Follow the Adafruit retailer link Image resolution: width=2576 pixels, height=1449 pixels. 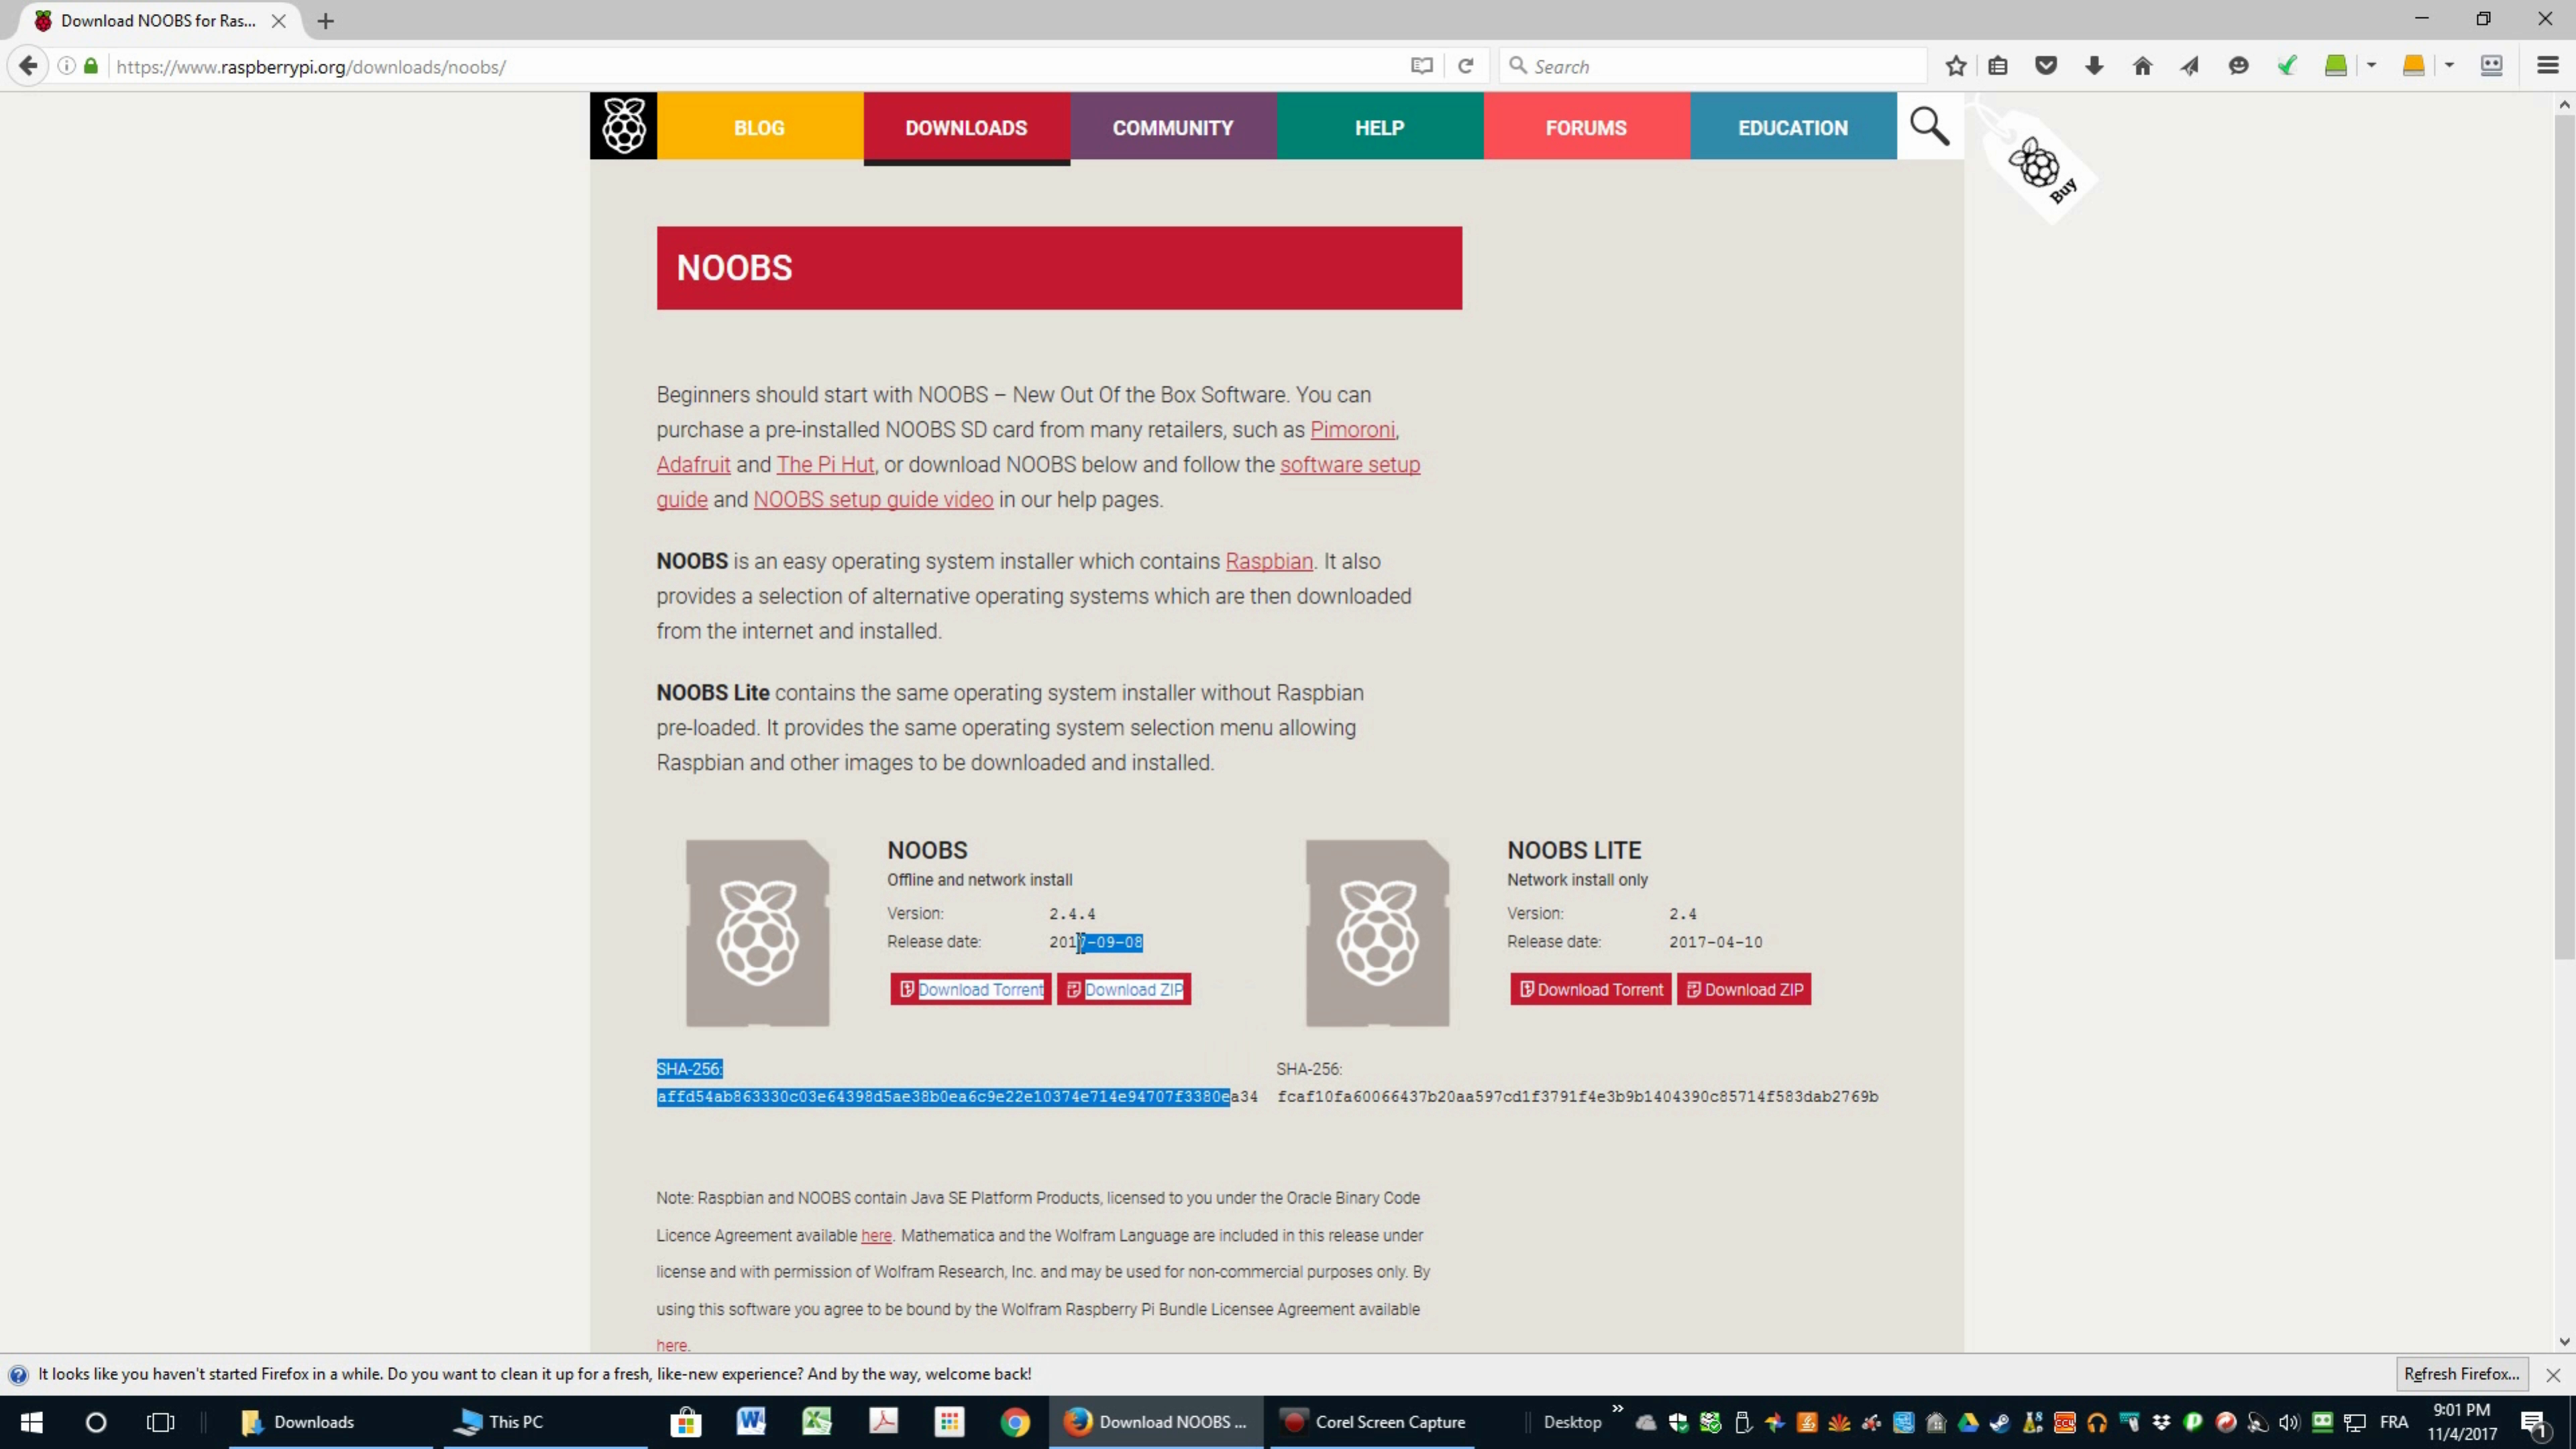[x=693, y=465]
